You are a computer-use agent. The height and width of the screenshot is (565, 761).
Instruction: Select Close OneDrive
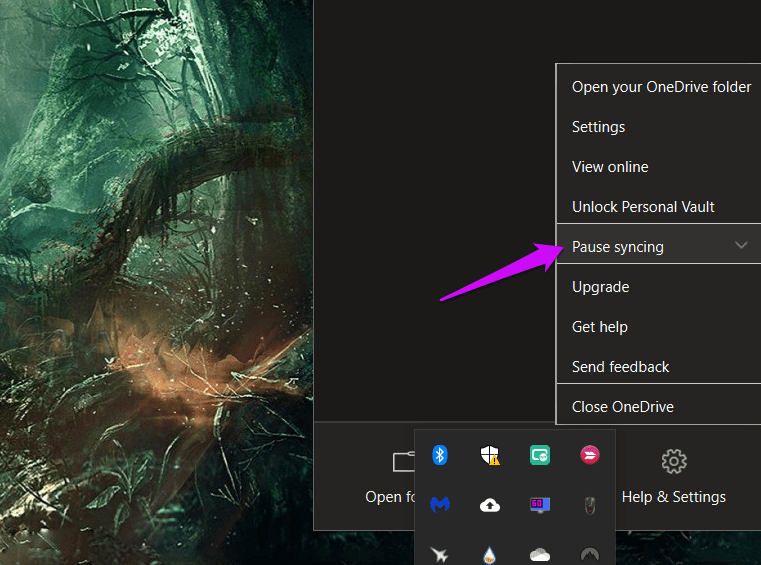click(x=659, y=406)
